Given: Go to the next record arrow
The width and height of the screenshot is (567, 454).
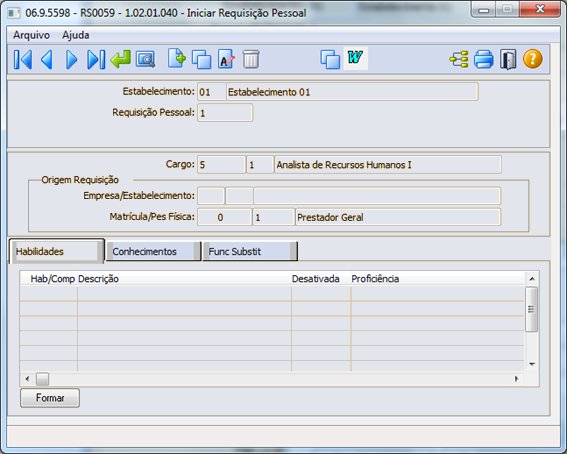Looking at the screenshot, I should pos(72,59).
